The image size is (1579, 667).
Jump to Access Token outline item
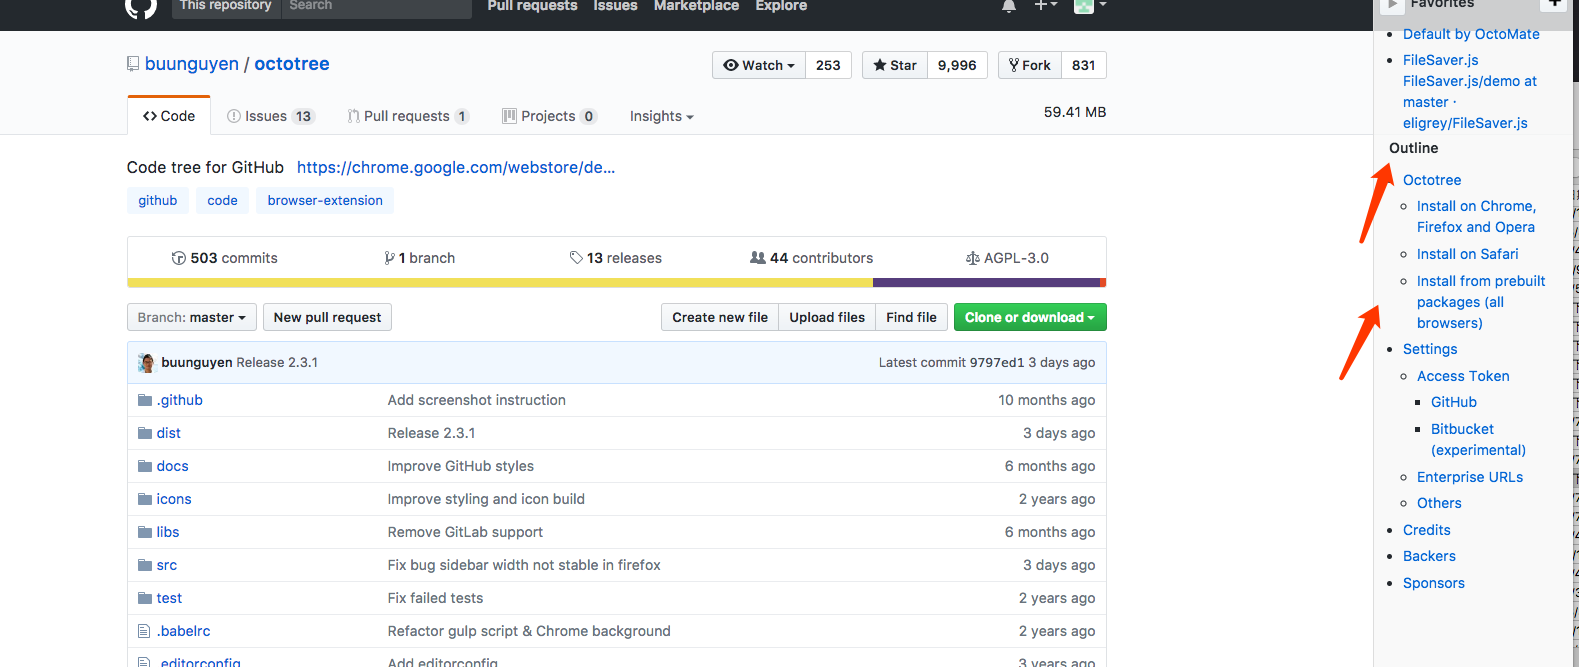[x=1463, y=376]
